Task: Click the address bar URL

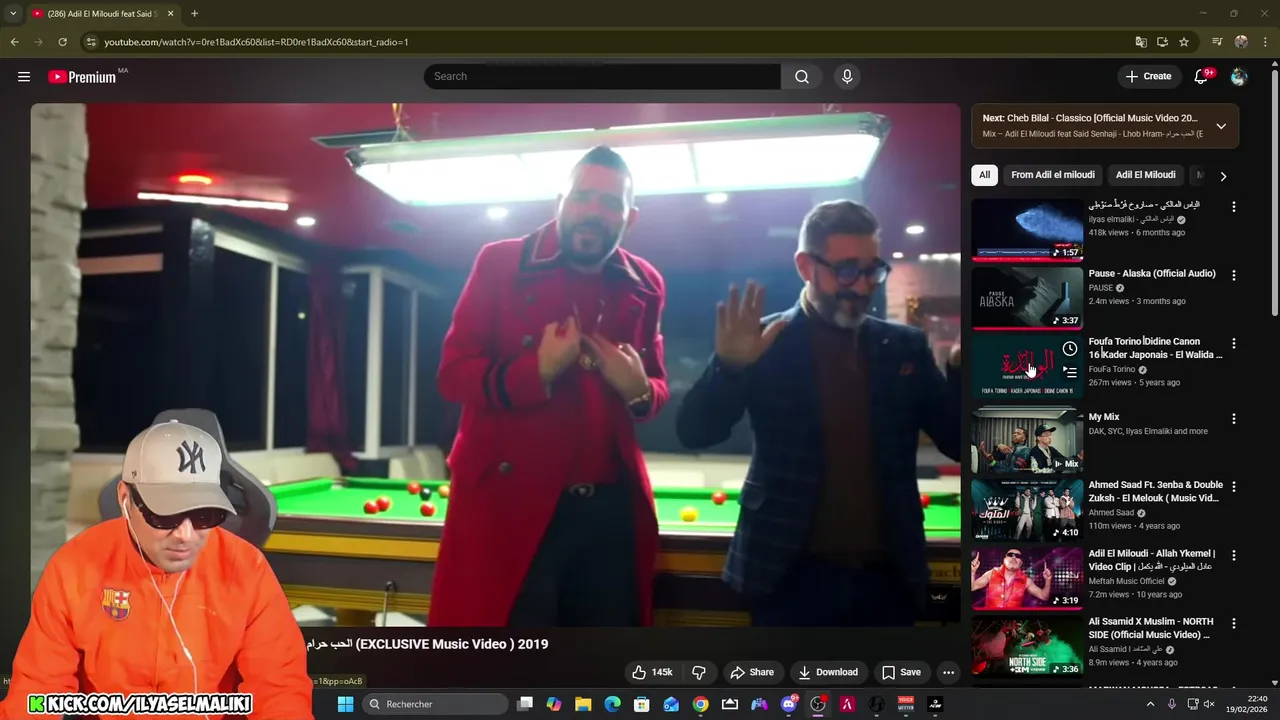Action: 256,42
